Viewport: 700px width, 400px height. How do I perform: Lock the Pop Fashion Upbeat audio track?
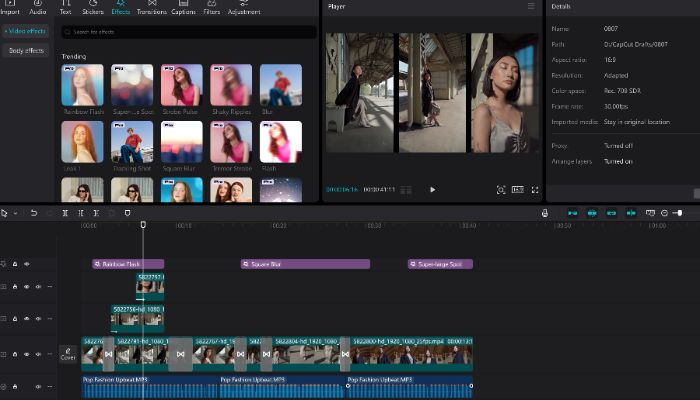[15, 387]
